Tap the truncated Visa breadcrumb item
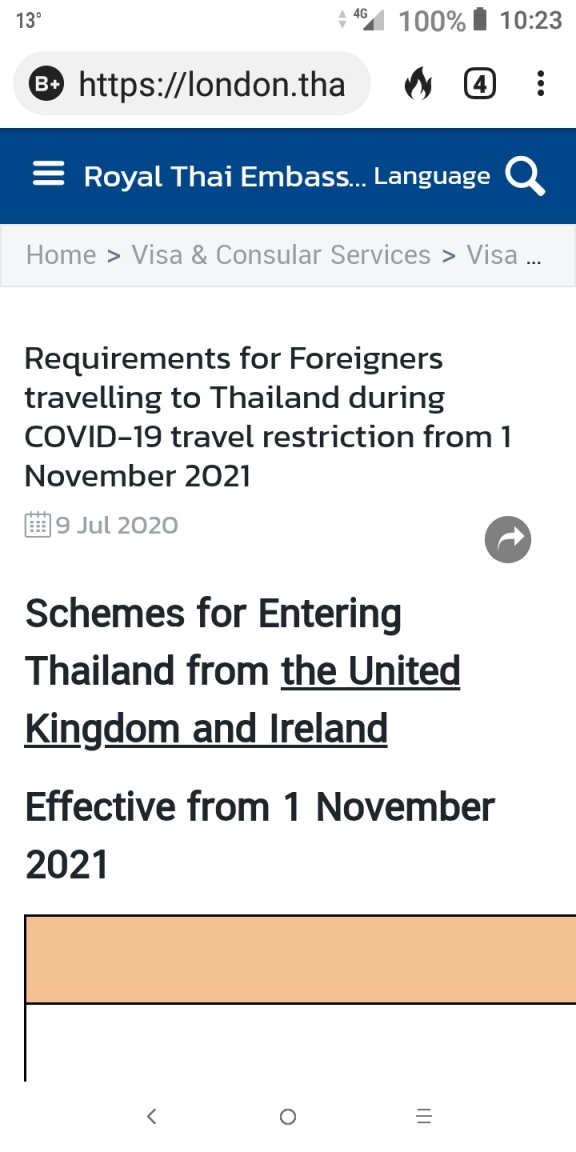 [504, 255]
